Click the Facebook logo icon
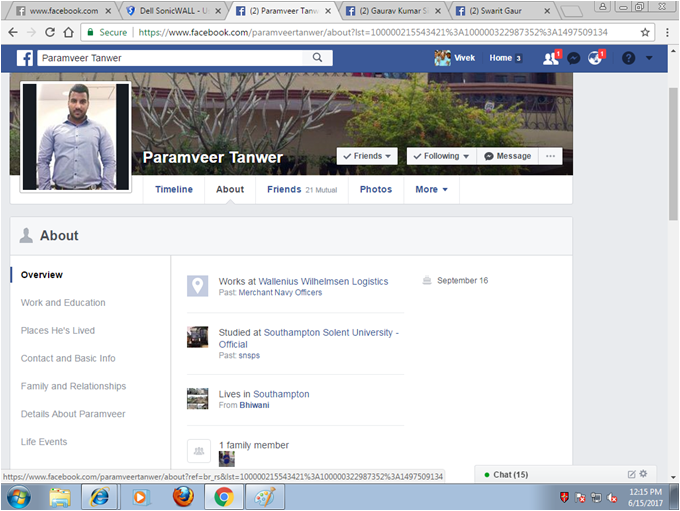The image size is (680, 511). coord(25,58)
